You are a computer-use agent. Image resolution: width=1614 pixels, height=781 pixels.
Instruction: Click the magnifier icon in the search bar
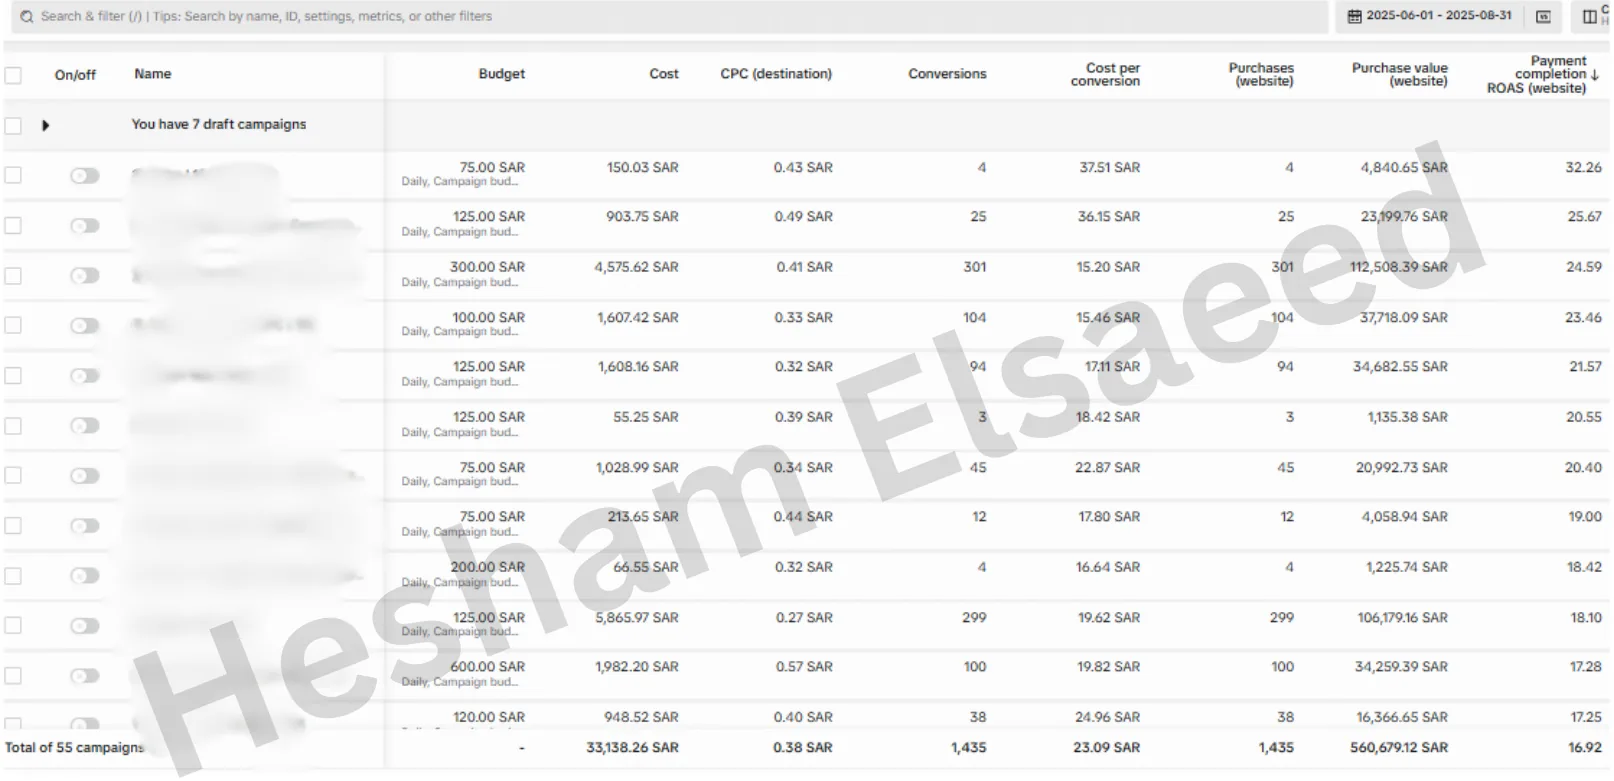pos(27,17)
